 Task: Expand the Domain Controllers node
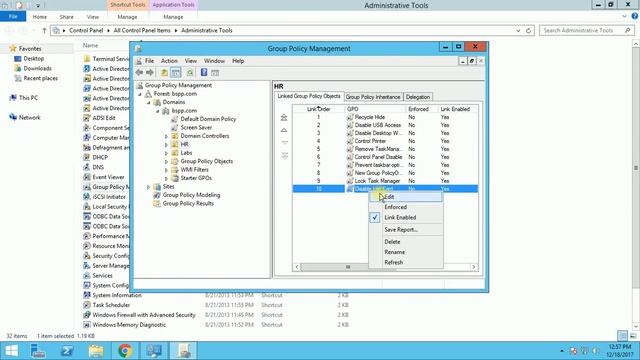166,136
